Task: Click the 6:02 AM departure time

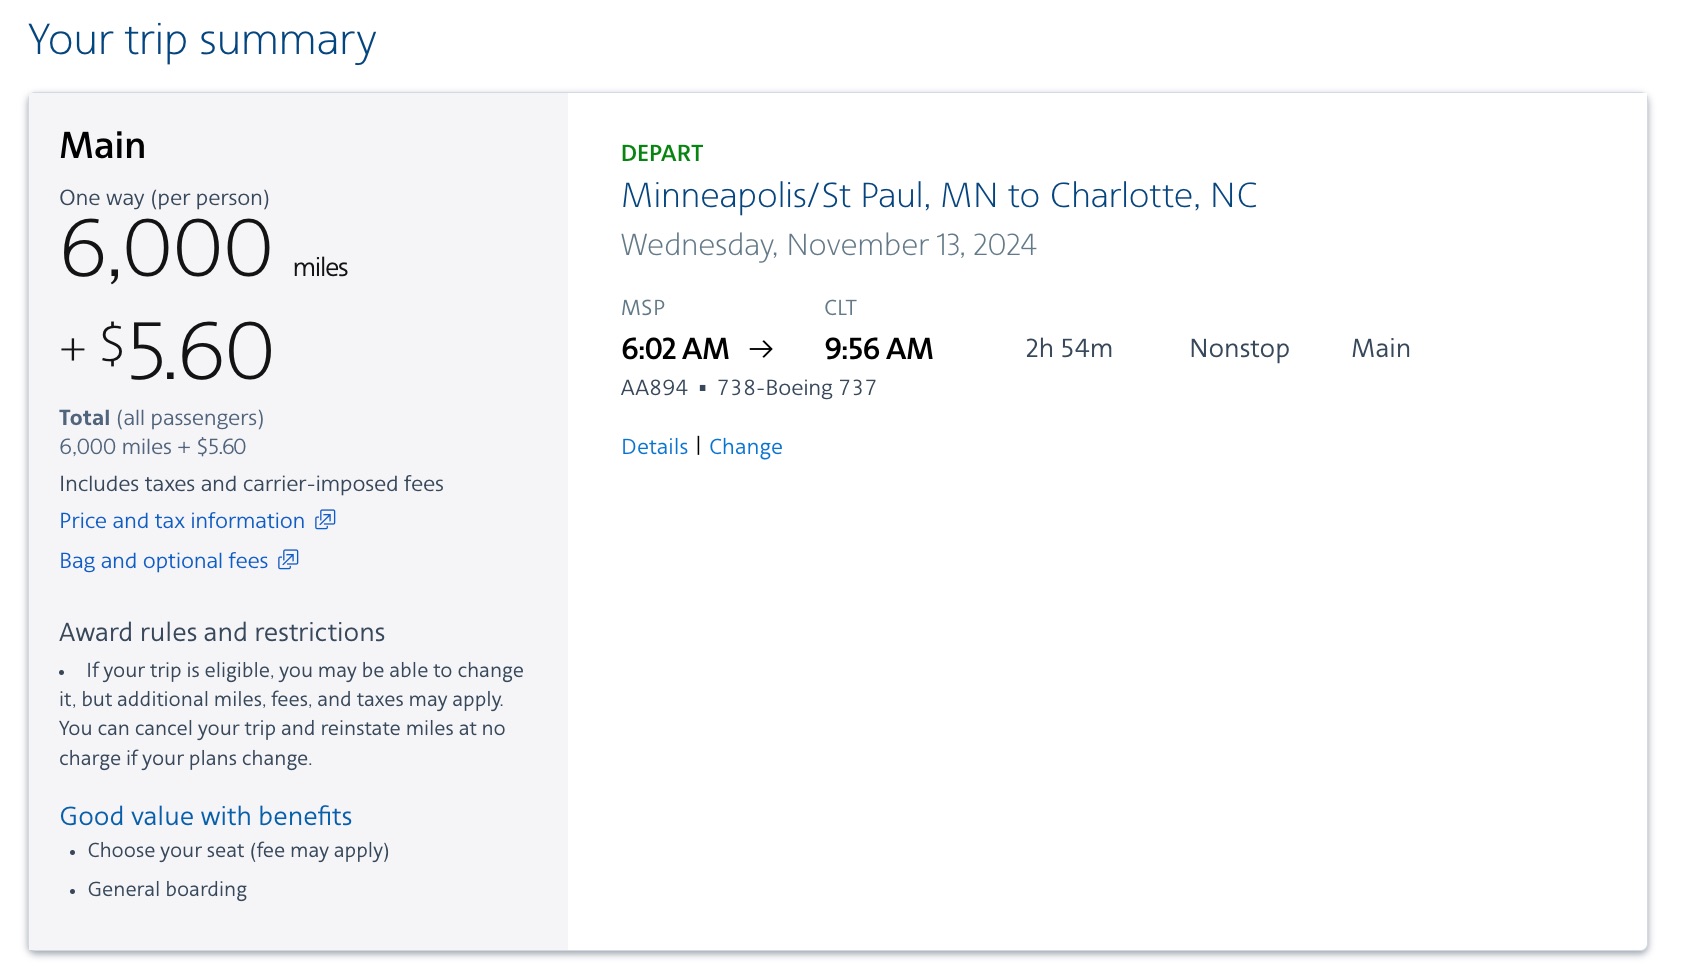Action: tap(674, 349)
